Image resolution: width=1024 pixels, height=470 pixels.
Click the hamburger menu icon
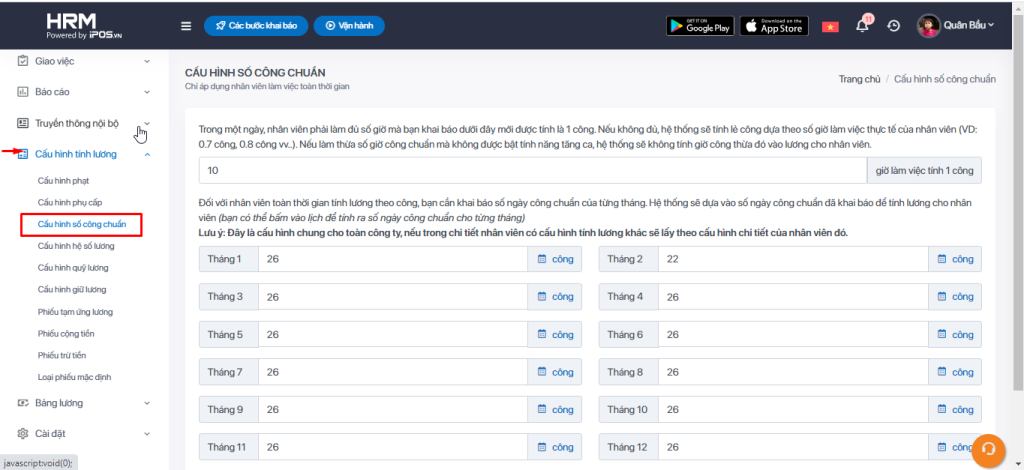click(x=186, y=26)
